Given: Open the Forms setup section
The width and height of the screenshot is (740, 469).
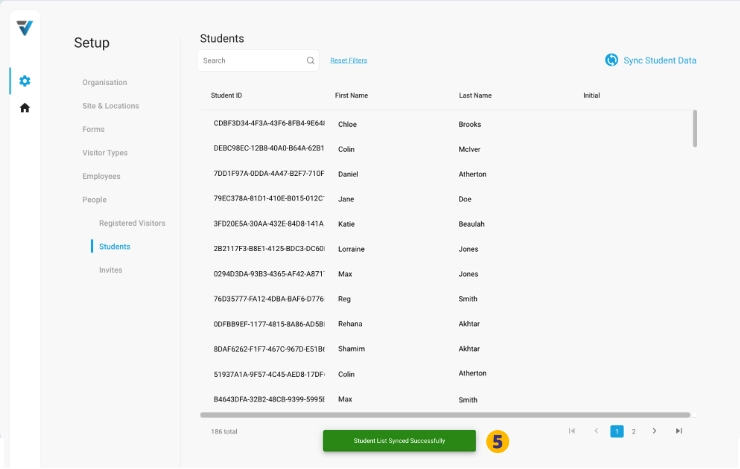Looking at the screenshot, I should 93,129.
